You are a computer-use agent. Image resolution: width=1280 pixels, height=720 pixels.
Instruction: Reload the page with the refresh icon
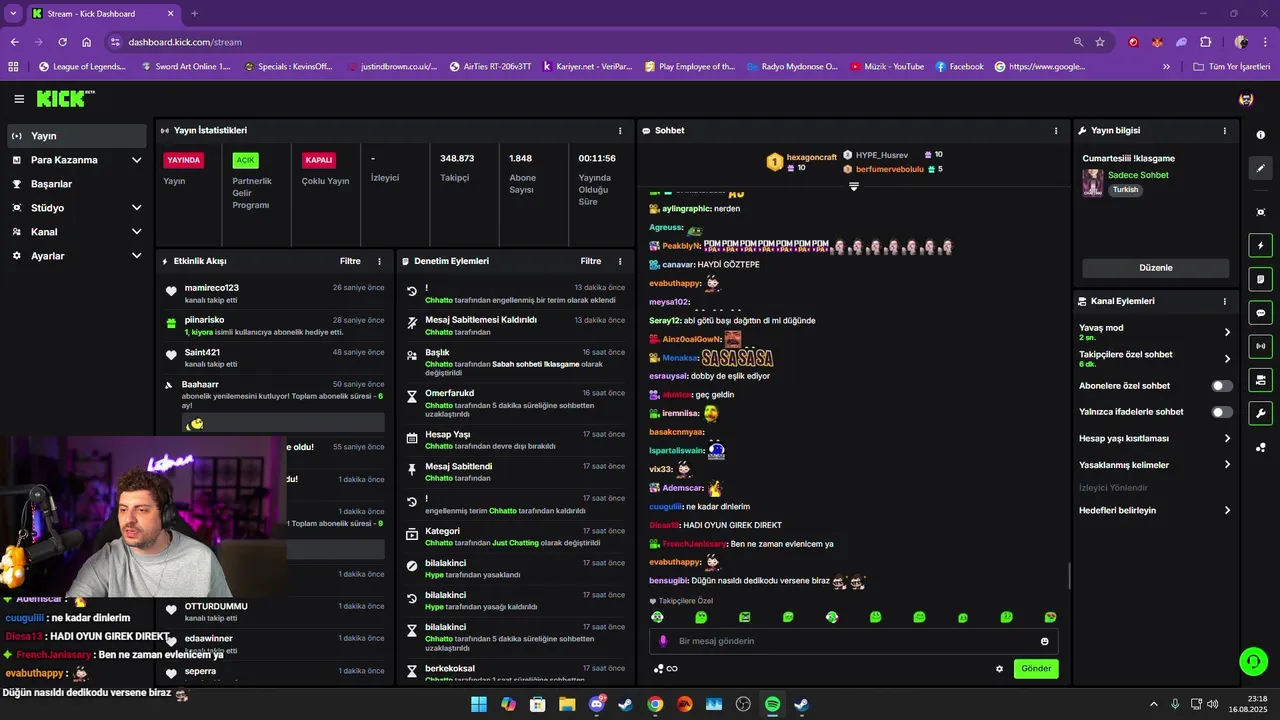tap(62, 42)
